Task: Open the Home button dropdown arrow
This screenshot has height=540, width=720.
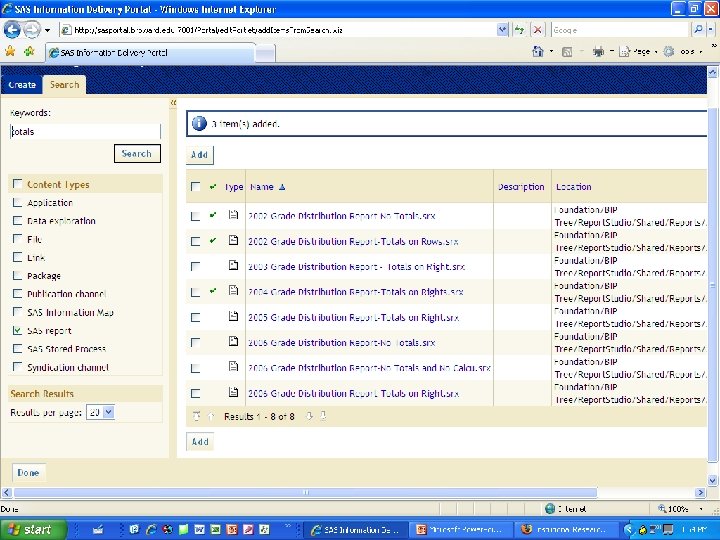Action: pyautogui.click(x=551, y=51)
